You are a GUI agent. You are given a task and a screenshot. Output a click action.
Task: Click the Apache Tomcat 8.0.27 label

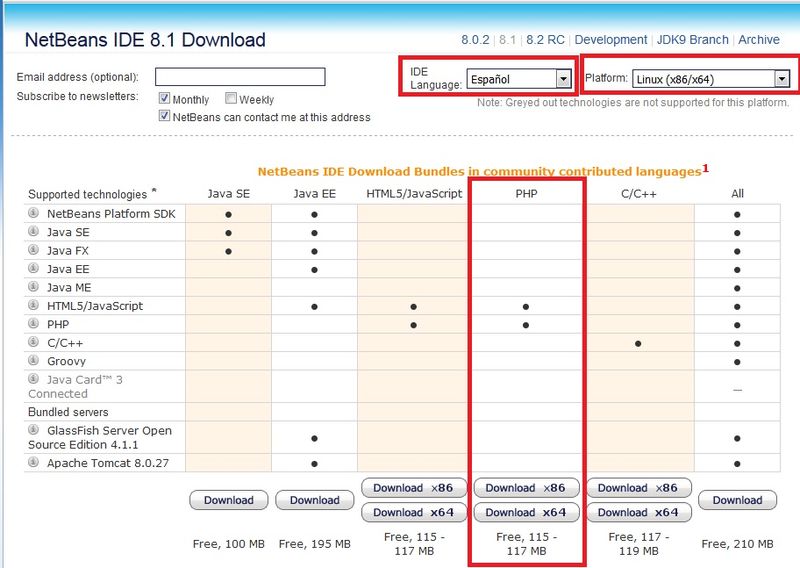pyautogui.click(x=108, y=463)
